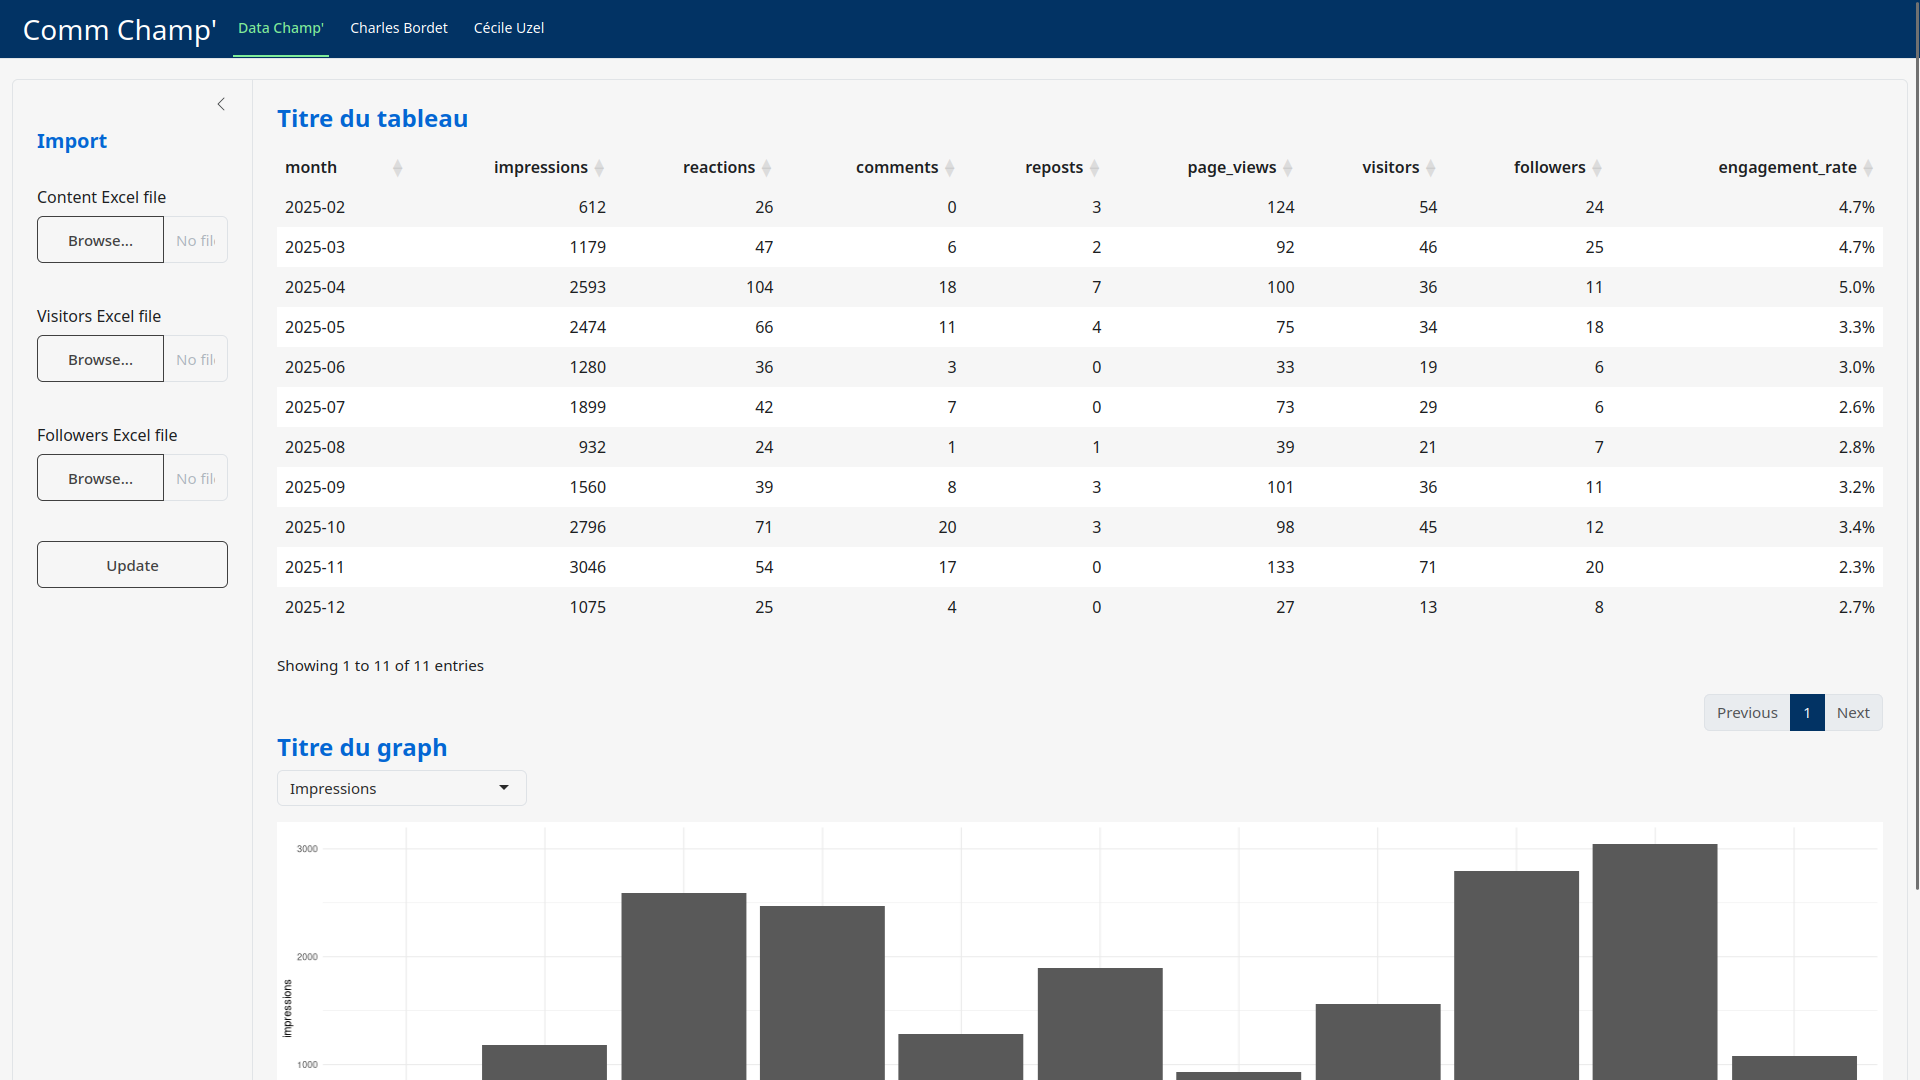This screenshot has height=1080, width=1920.
Task: Click the 2000 y-axis label on chart
Action: [307, 957]
